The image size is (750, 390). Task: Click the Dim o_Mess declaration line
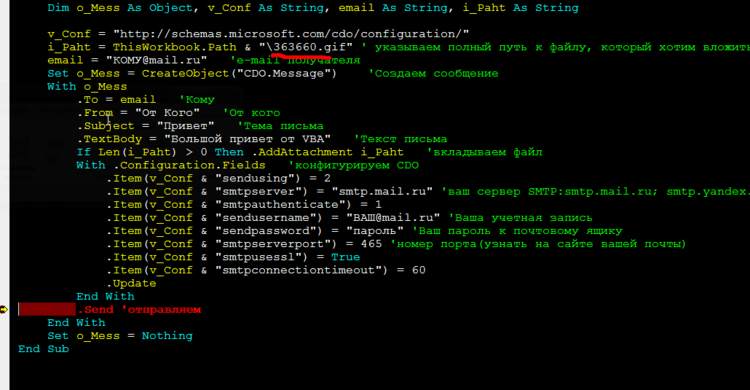coord(313,8)
